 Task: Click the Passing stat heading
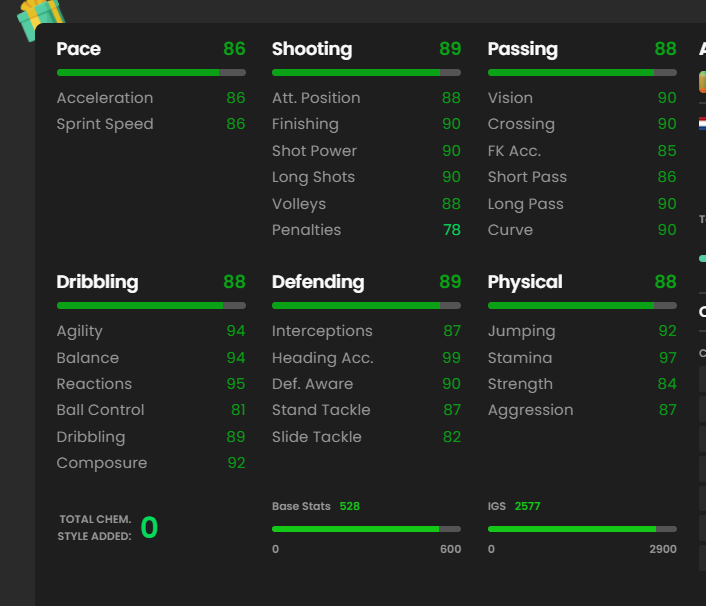click(x=523, y=49)
